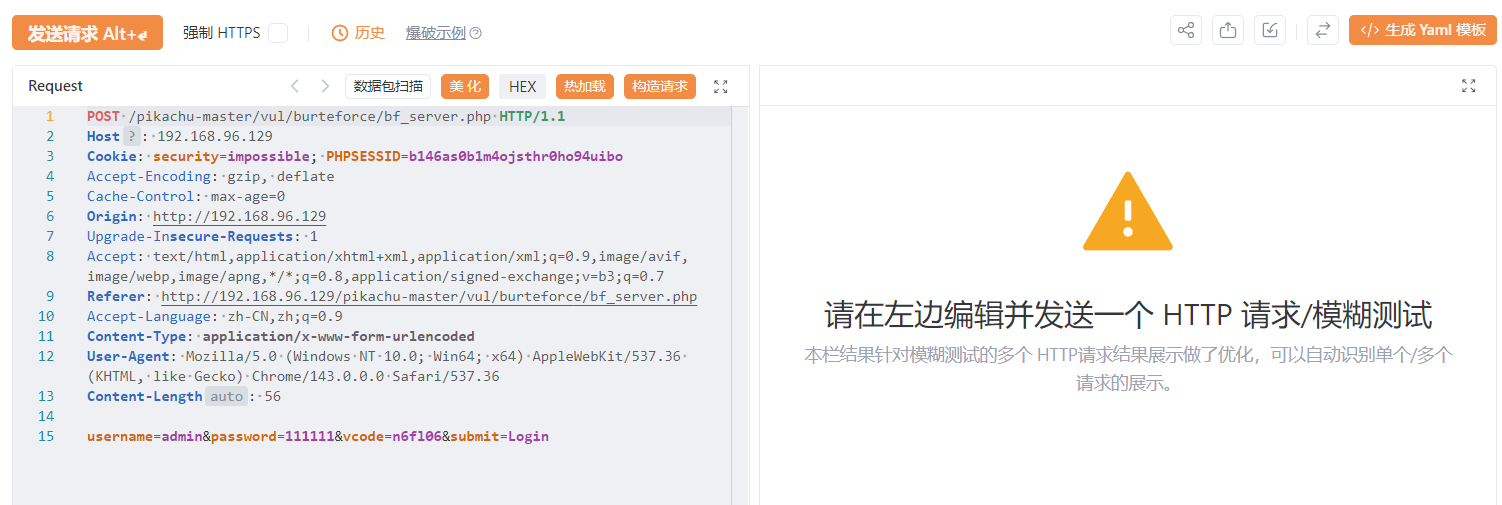Go to next request with right chevron

pyautogui.click(x=325, y=86)
